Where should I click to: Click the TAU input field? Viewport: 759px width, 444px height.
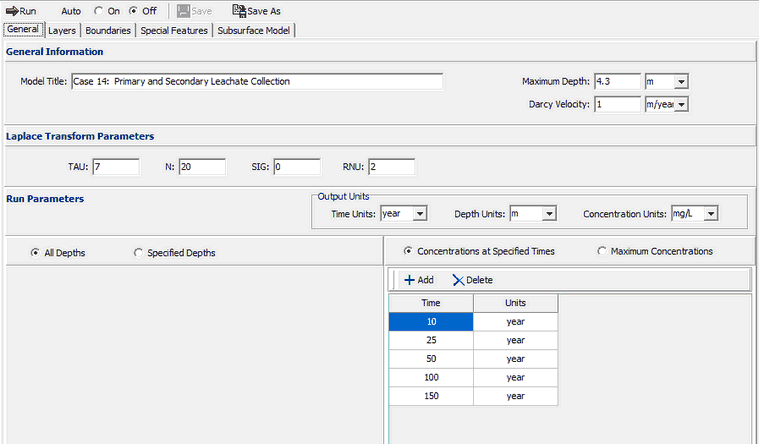[x=115, y=167]
